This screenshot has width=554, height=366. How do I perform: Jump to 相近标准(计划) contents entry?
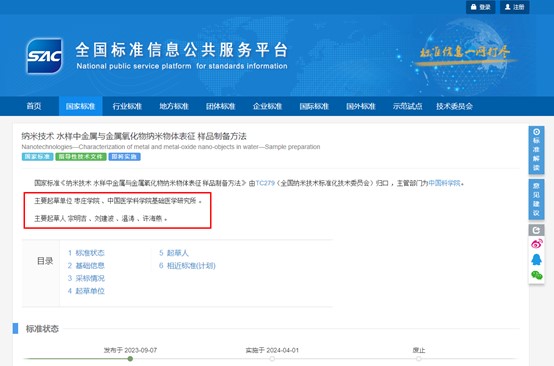(187, 266)
